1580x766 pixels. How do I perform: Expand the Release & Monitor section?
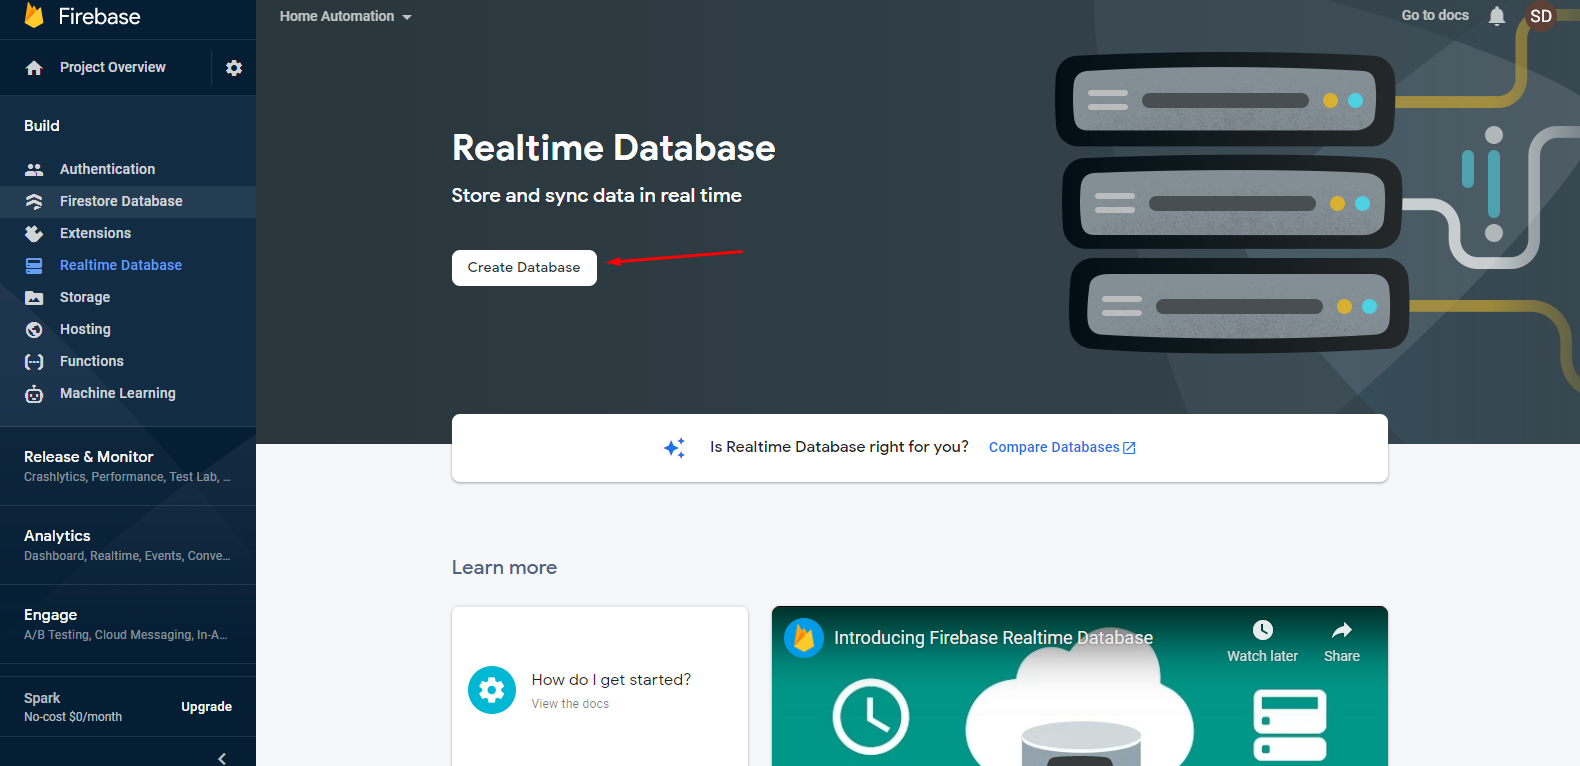(128, 466)
